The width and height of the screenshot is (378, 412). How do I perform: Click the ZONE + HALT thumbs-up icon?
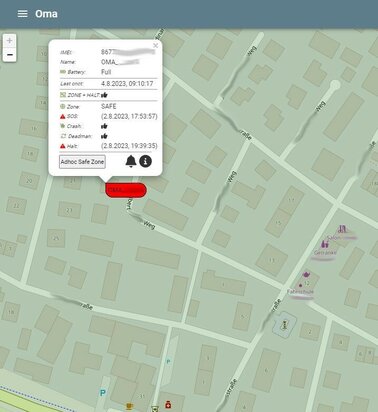[x=104, y=95]
